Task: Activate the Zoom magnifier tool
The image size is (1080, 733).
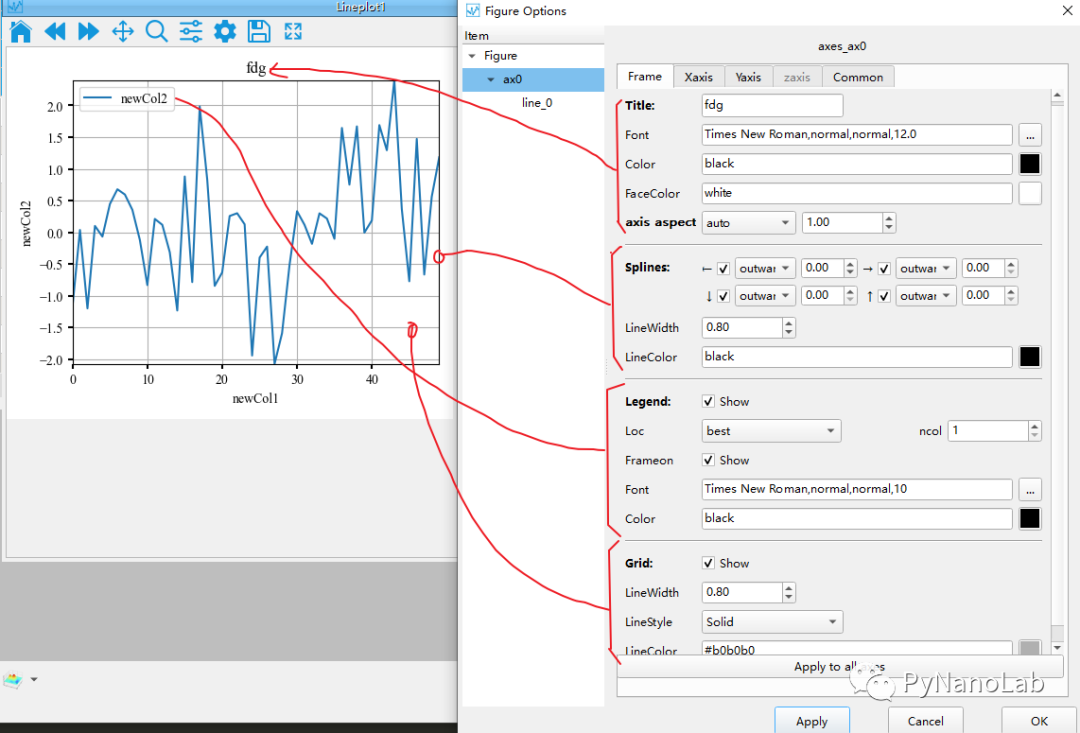Action: click(156, 31)
